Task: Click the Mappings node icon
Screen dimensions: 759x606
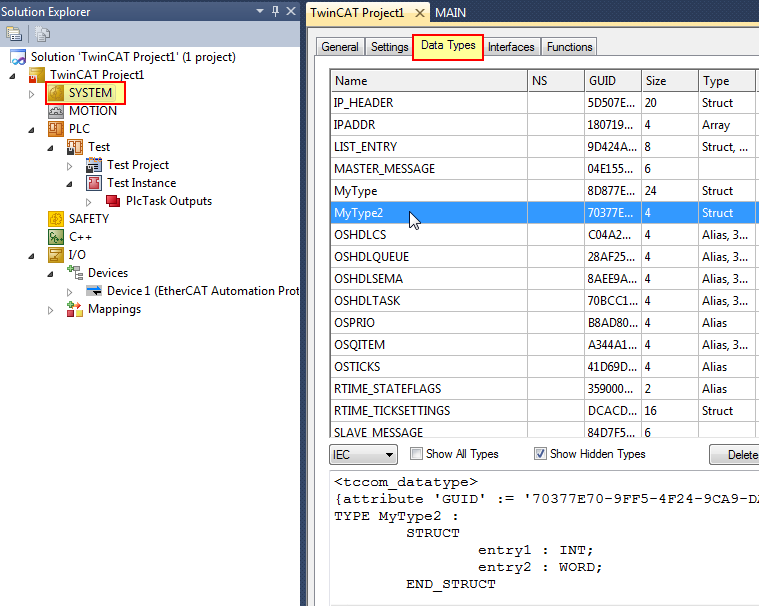Action: (x=75, y=309)
